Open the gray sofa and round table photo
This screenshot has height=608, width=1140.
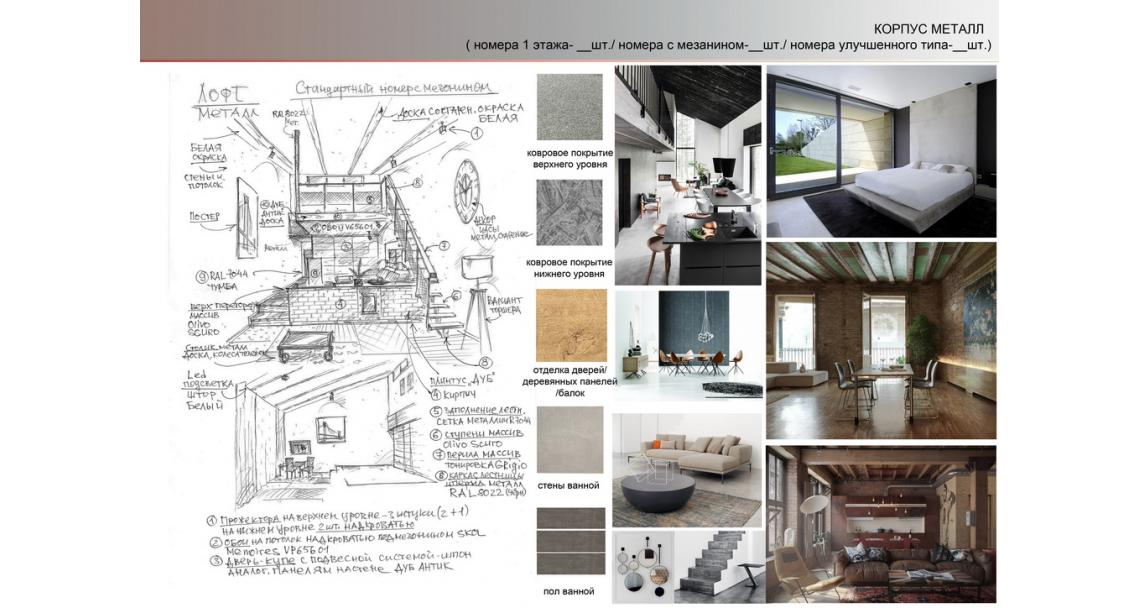(x=687, y=471)
